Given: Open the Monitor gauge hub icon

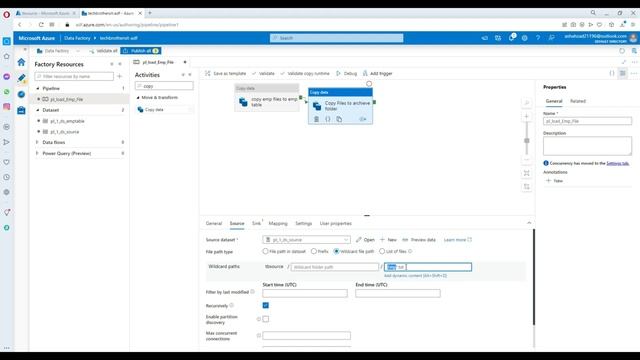Looking at the screenshot, I should click(21, 94).
